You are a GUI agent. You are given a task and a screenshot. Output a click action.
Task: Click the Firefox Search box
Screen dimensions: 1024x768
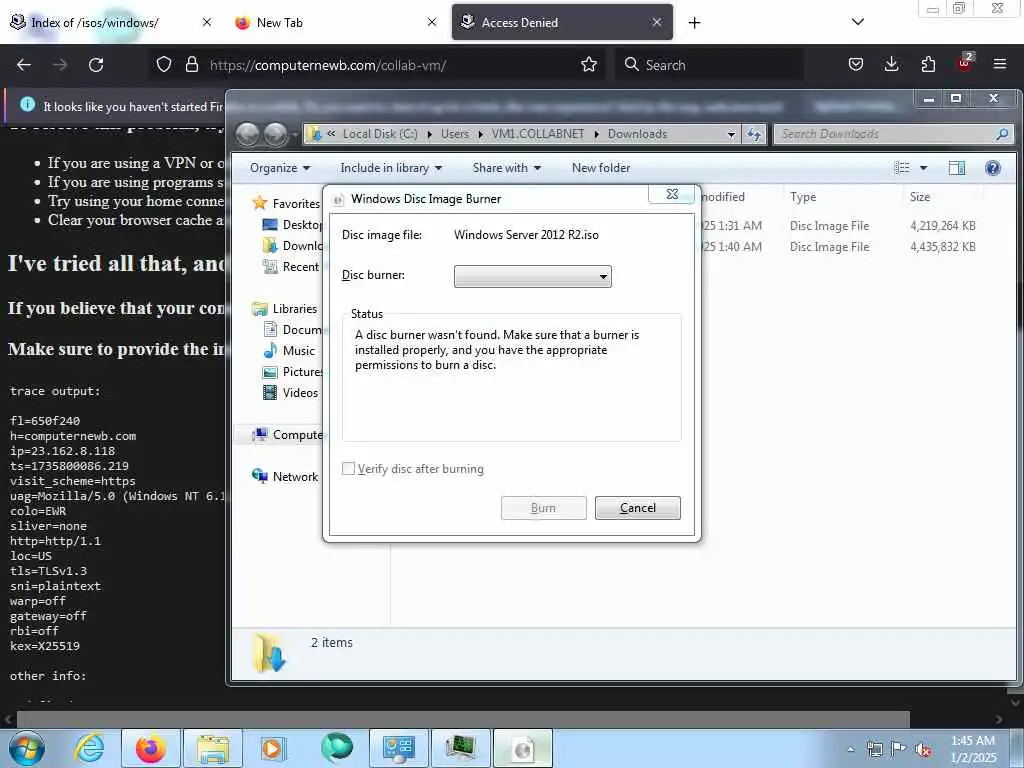pos(709,65)
